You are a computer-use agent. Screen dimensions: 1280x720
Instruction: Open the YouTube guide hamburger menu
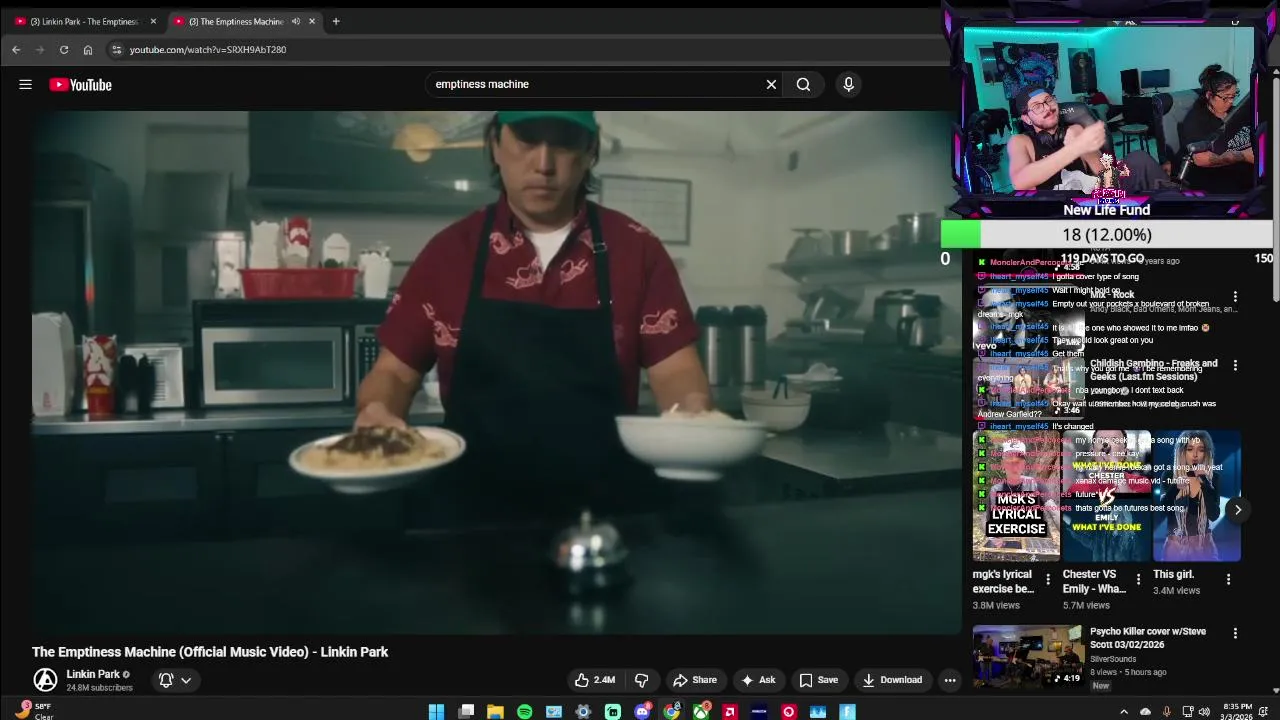(25, 85)
